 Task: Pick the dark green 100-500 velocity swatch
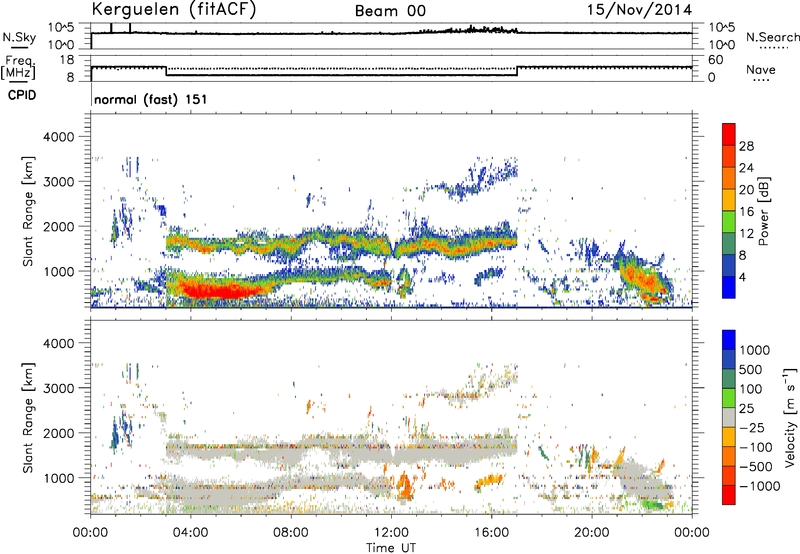point(729,379)
